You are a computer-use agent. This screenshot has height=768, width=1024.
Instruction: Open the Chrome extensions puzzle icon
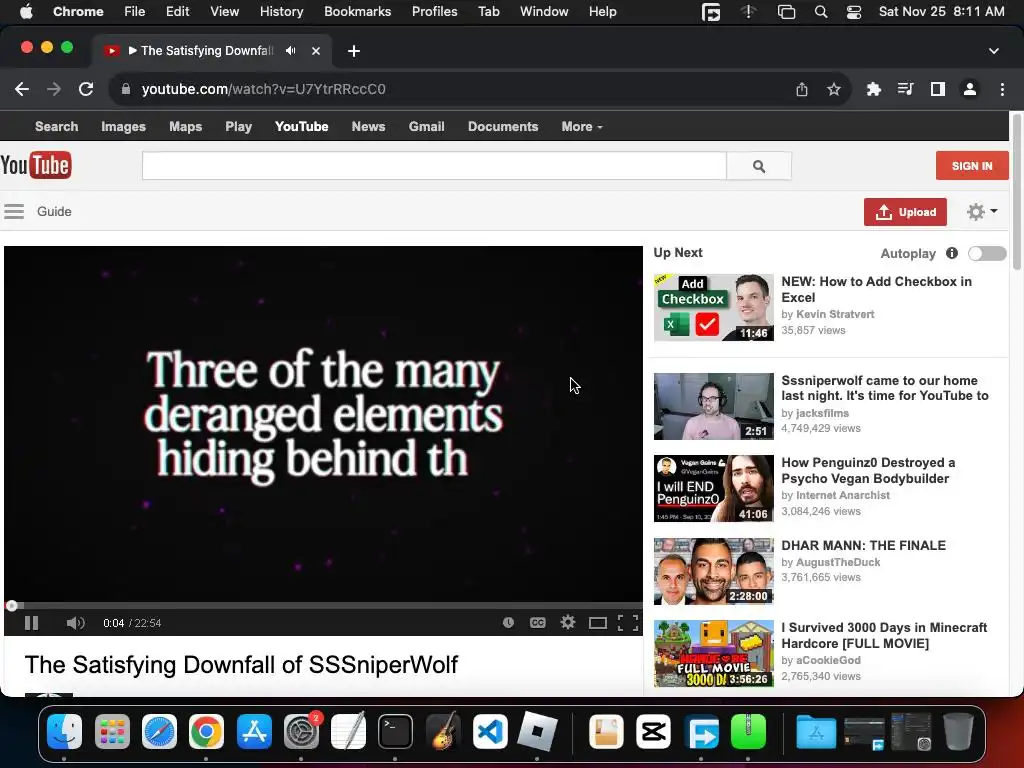coord(874,89)
